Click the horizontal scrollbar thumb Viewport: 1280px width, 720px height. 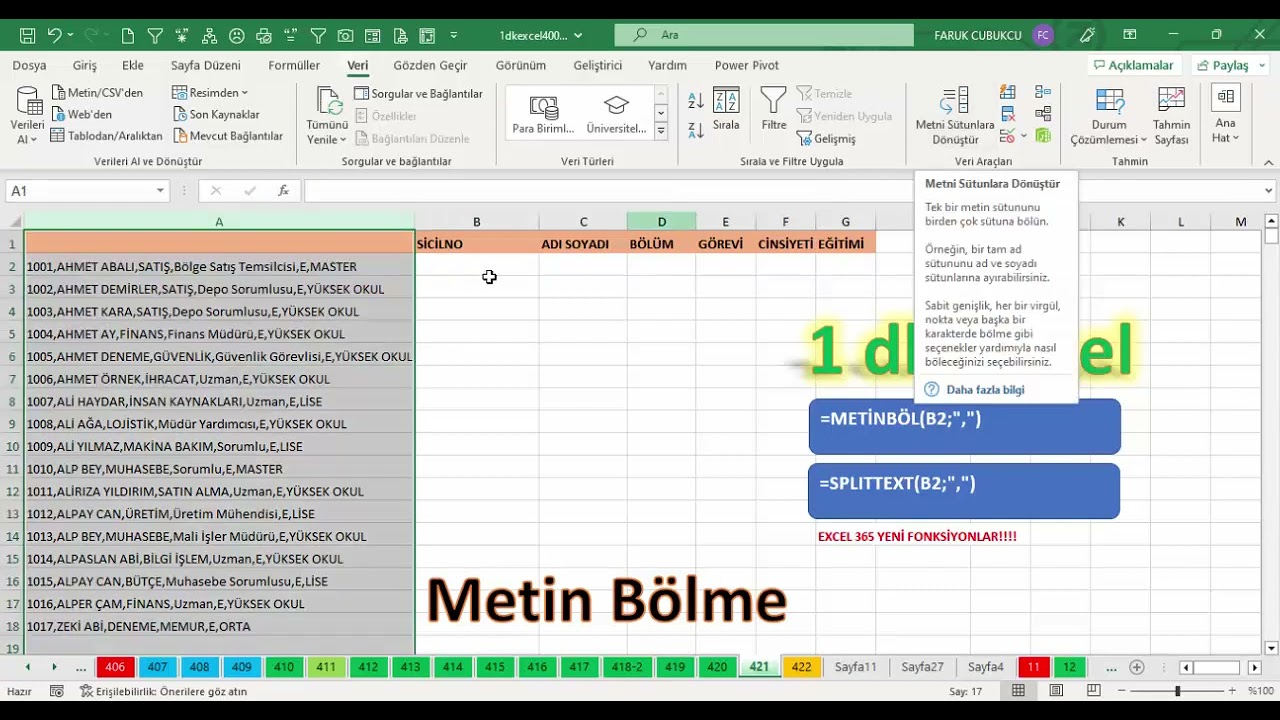1216,667
